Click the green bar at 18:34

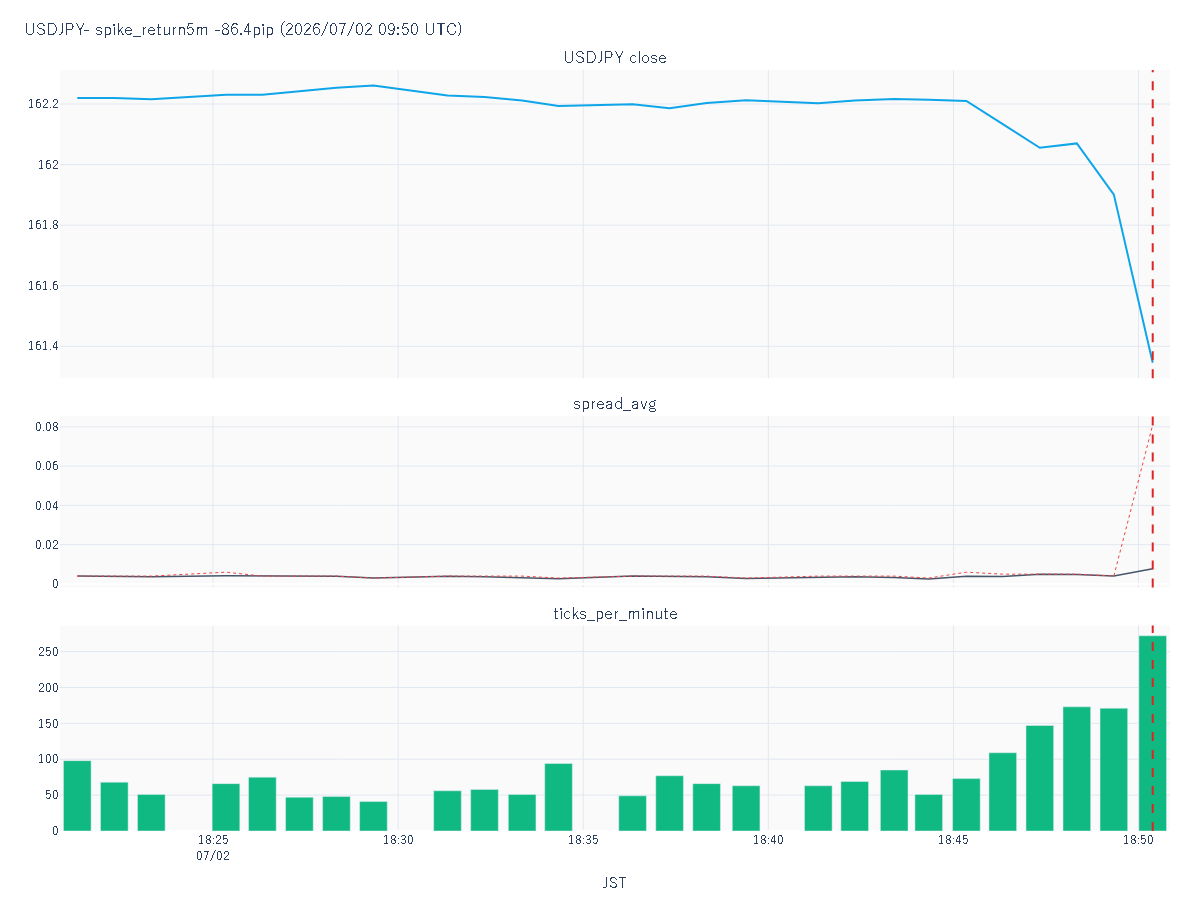point(558,797)
